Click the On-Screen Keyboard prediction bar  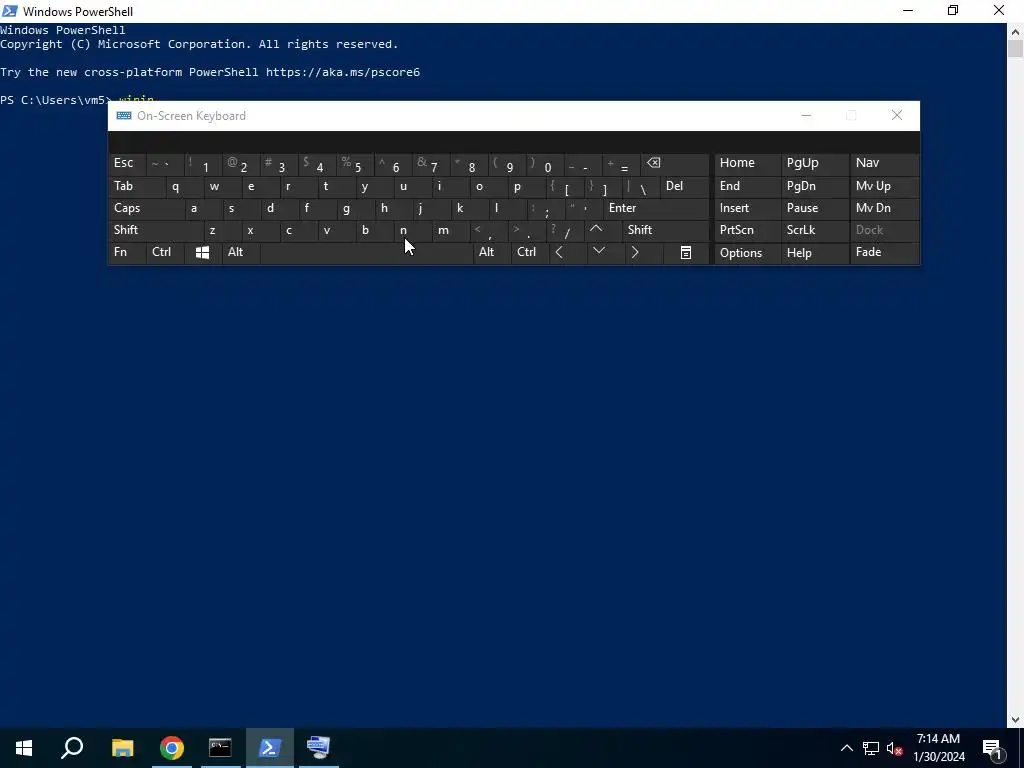(514, 142)
